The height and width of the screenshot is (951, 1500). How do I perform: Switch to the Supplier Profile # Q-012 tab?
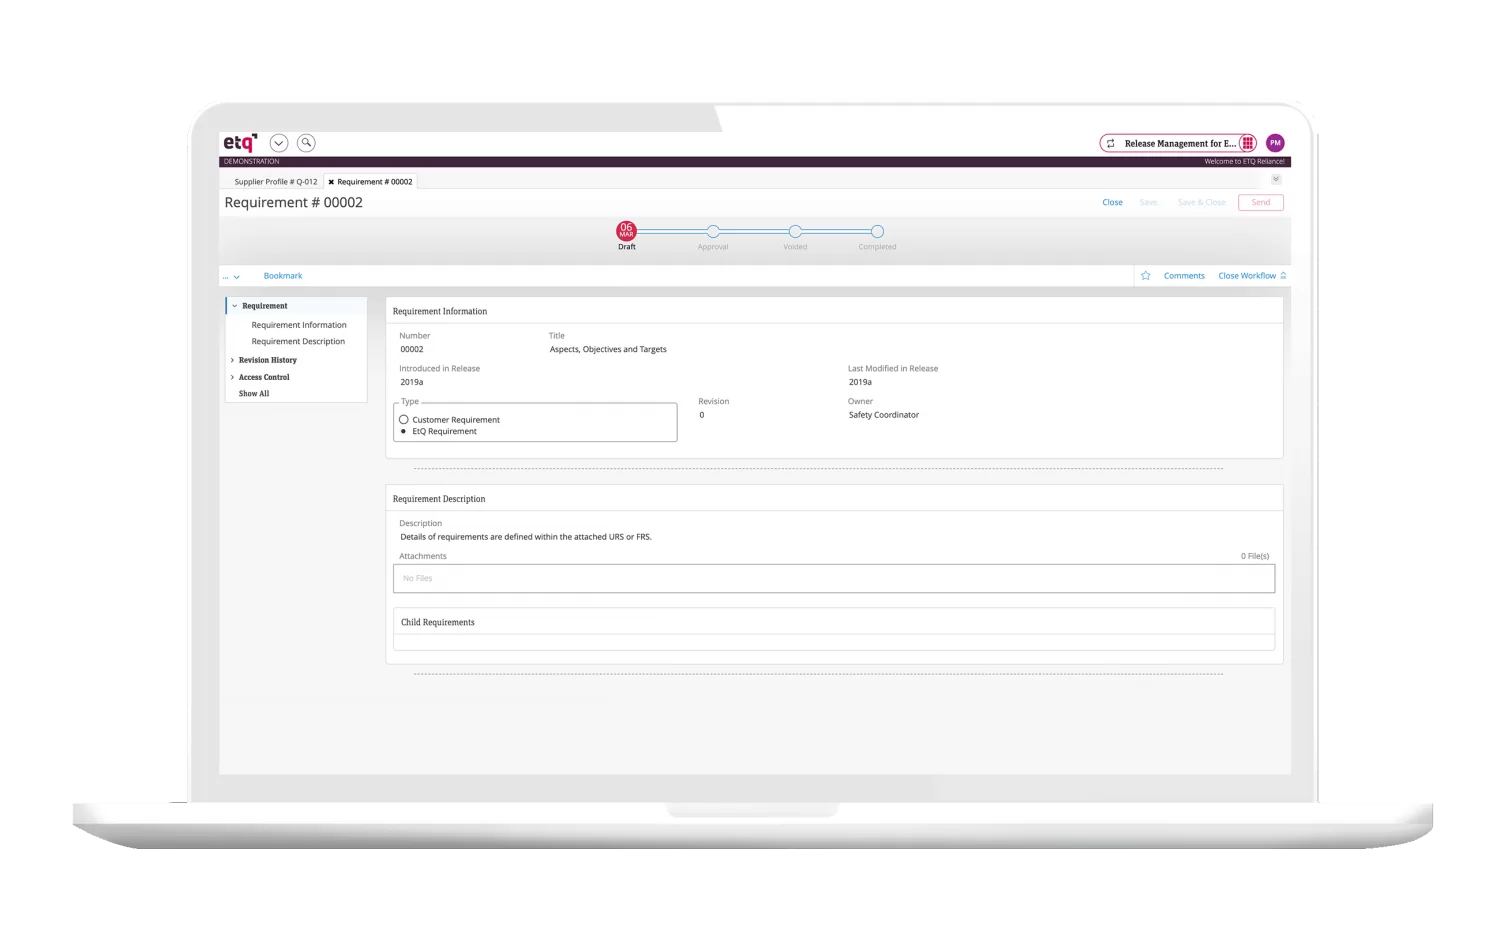(x=275, y=182)
